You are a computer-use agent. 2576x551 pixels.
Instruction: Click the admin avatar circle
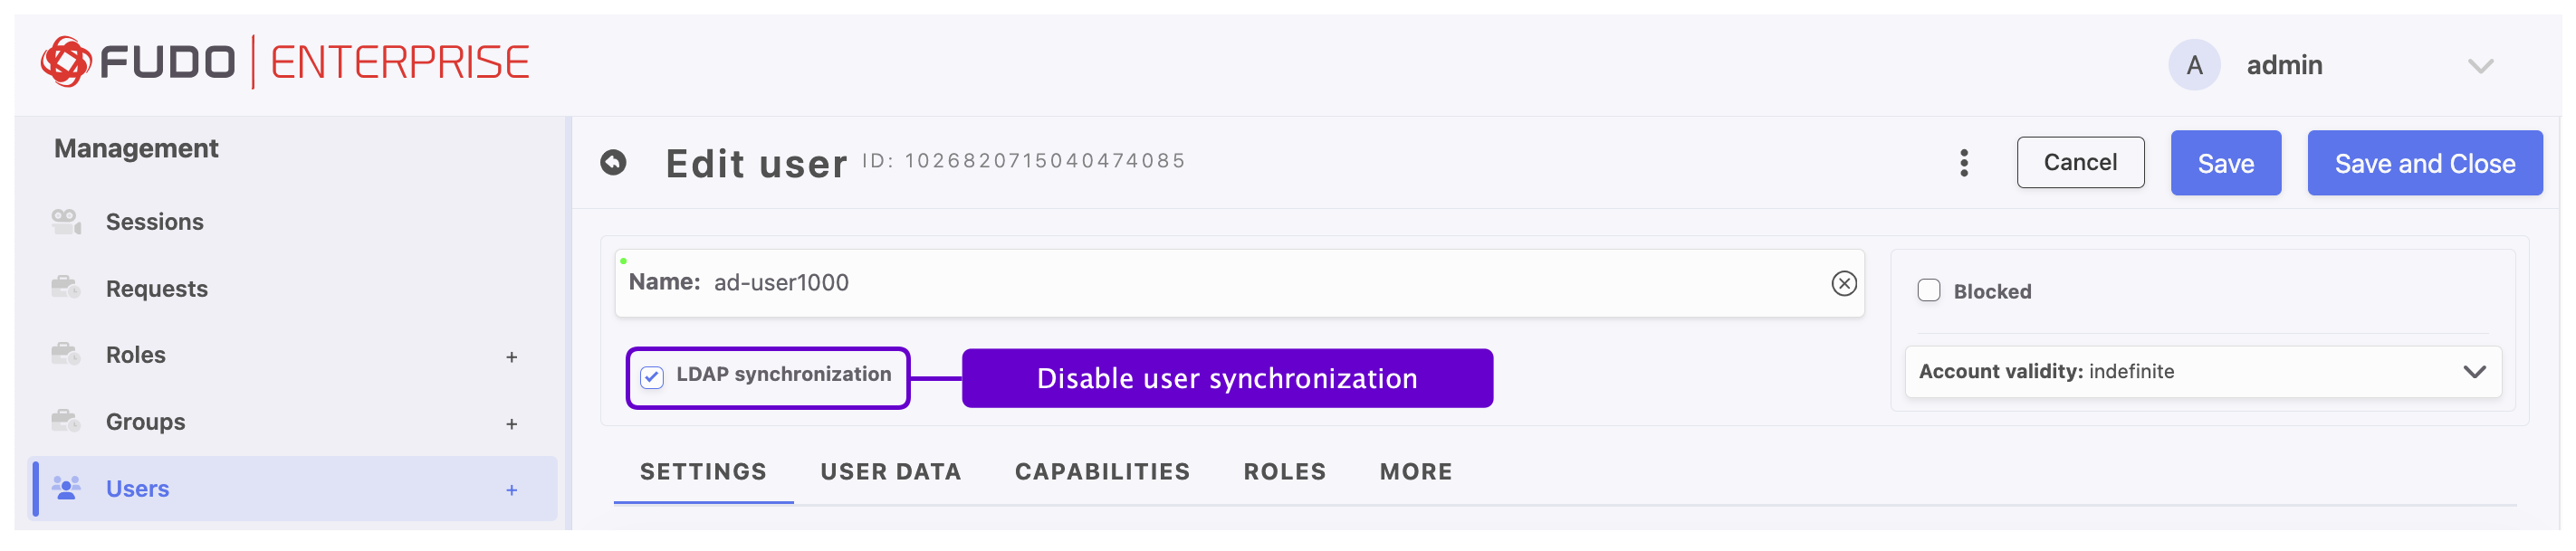pyautogui.click(x=2193, y=66)
